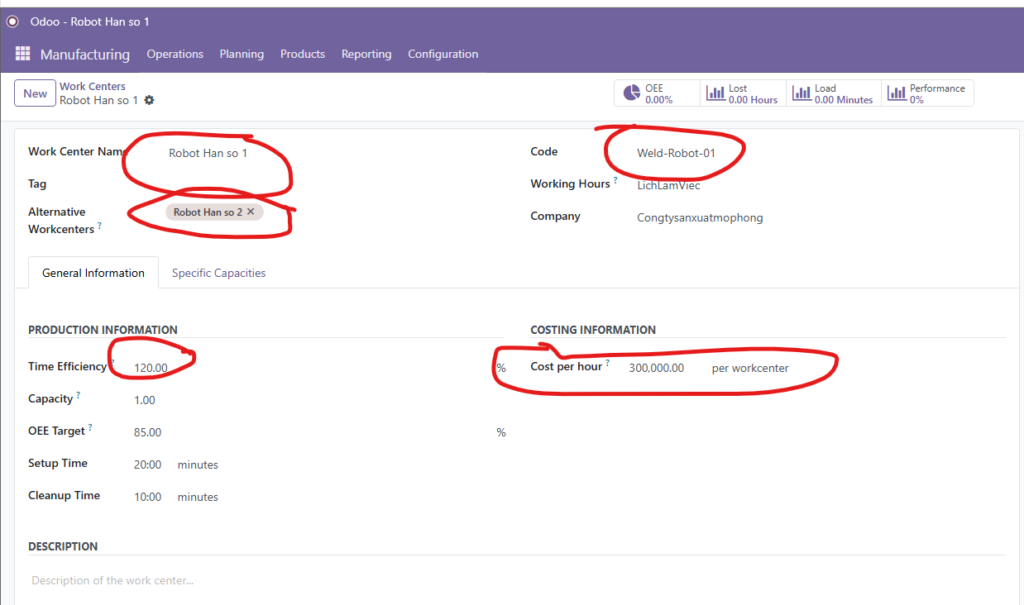Remove the Robot Han so 2 tag

pos(251,212)
